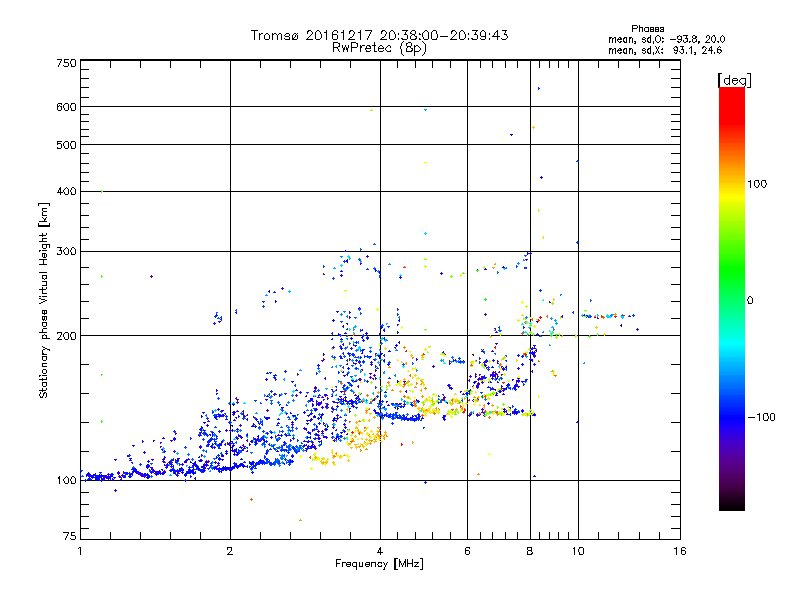Screen dimensions: 800x600
Task: Click the 'mean, sd,X: 93.1, 24.6' text
Action: tap(665, 50)
